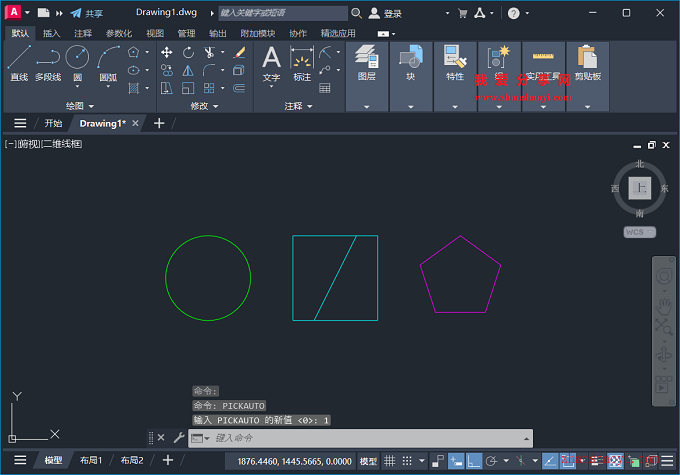
Task: Switch to the View (视图) ribbon tab
Action: (x=155, y=33)
